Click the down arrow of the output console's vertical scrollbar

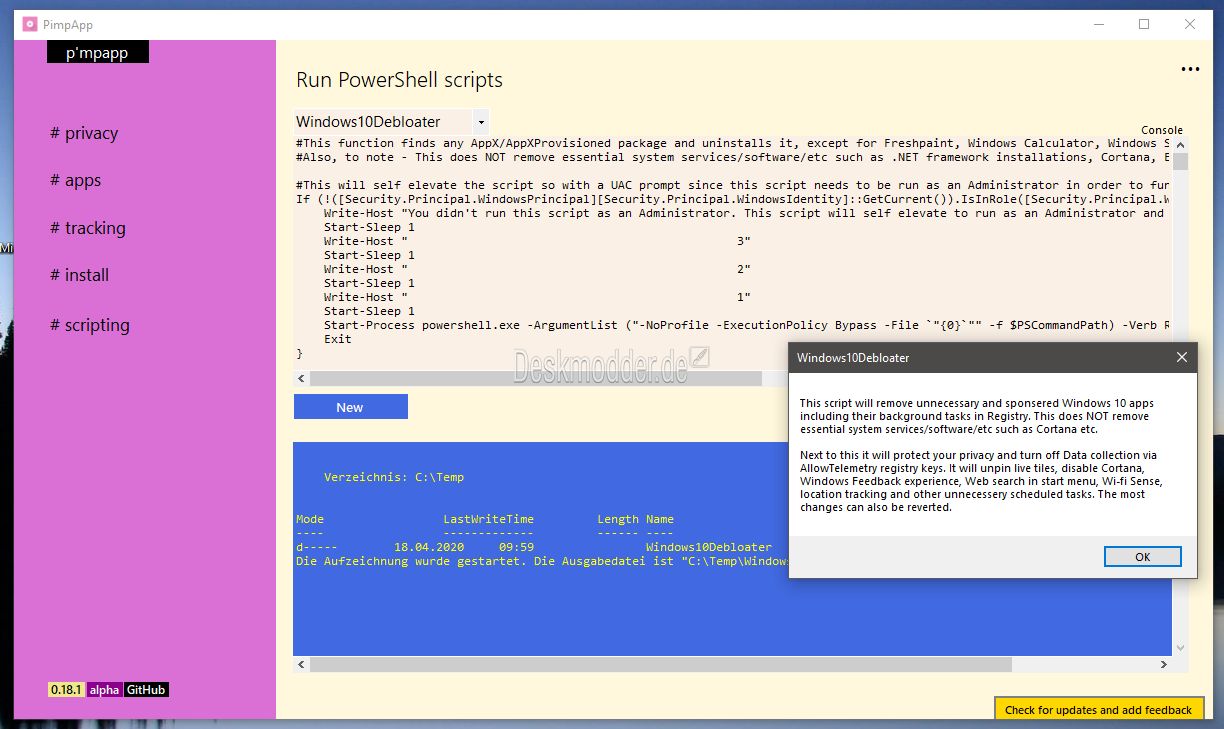1180,648
